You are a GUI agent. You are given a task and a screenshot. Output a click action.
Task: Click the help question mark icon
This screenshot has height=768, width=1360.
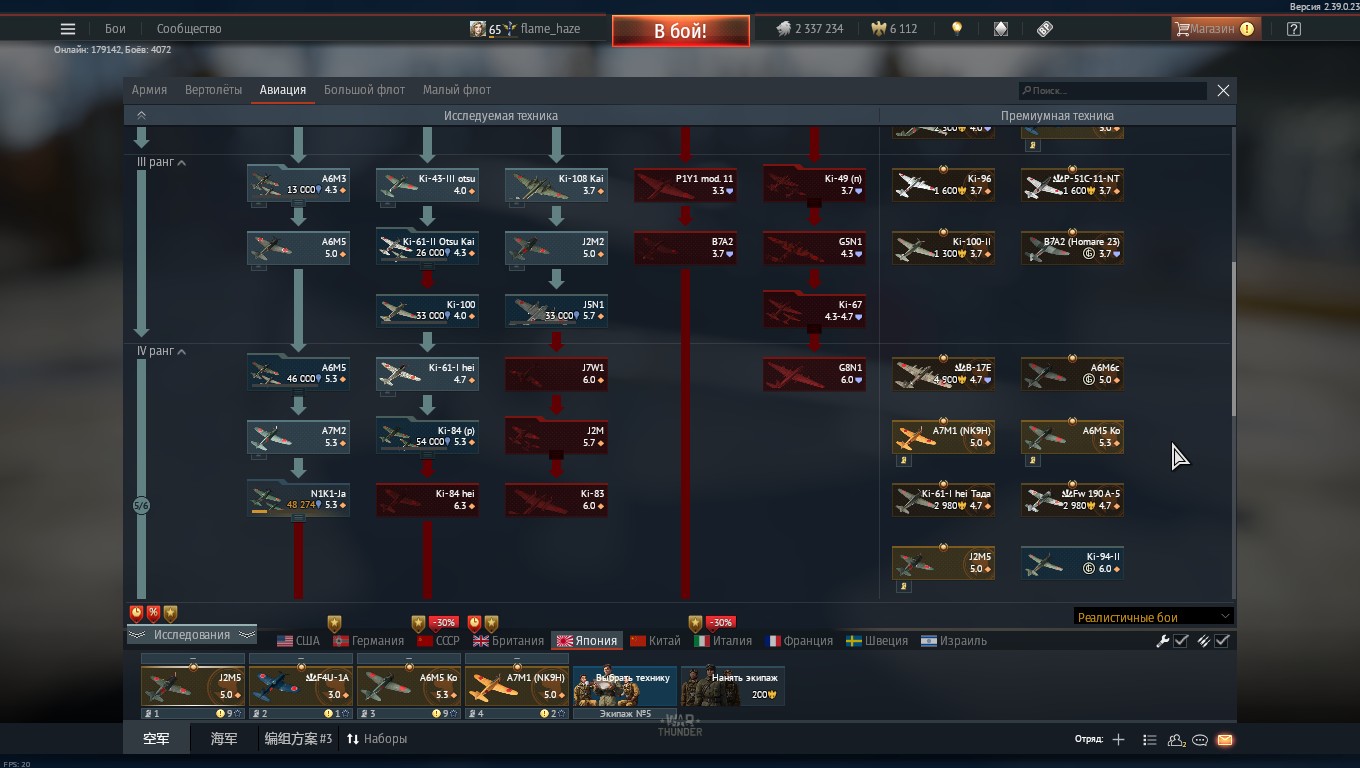(1294, 29)
